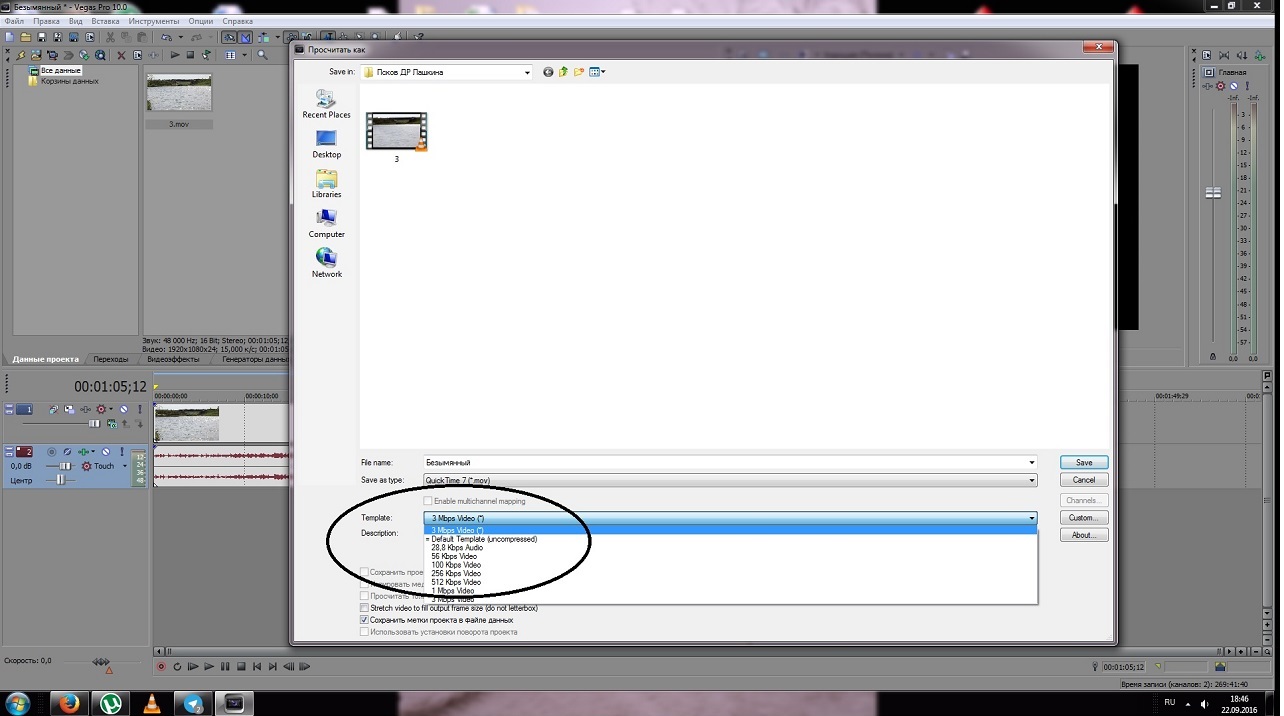Viewport: 1284px width, 716px height.
Task: Click the Cancel button
Action: pos(1084,480)
